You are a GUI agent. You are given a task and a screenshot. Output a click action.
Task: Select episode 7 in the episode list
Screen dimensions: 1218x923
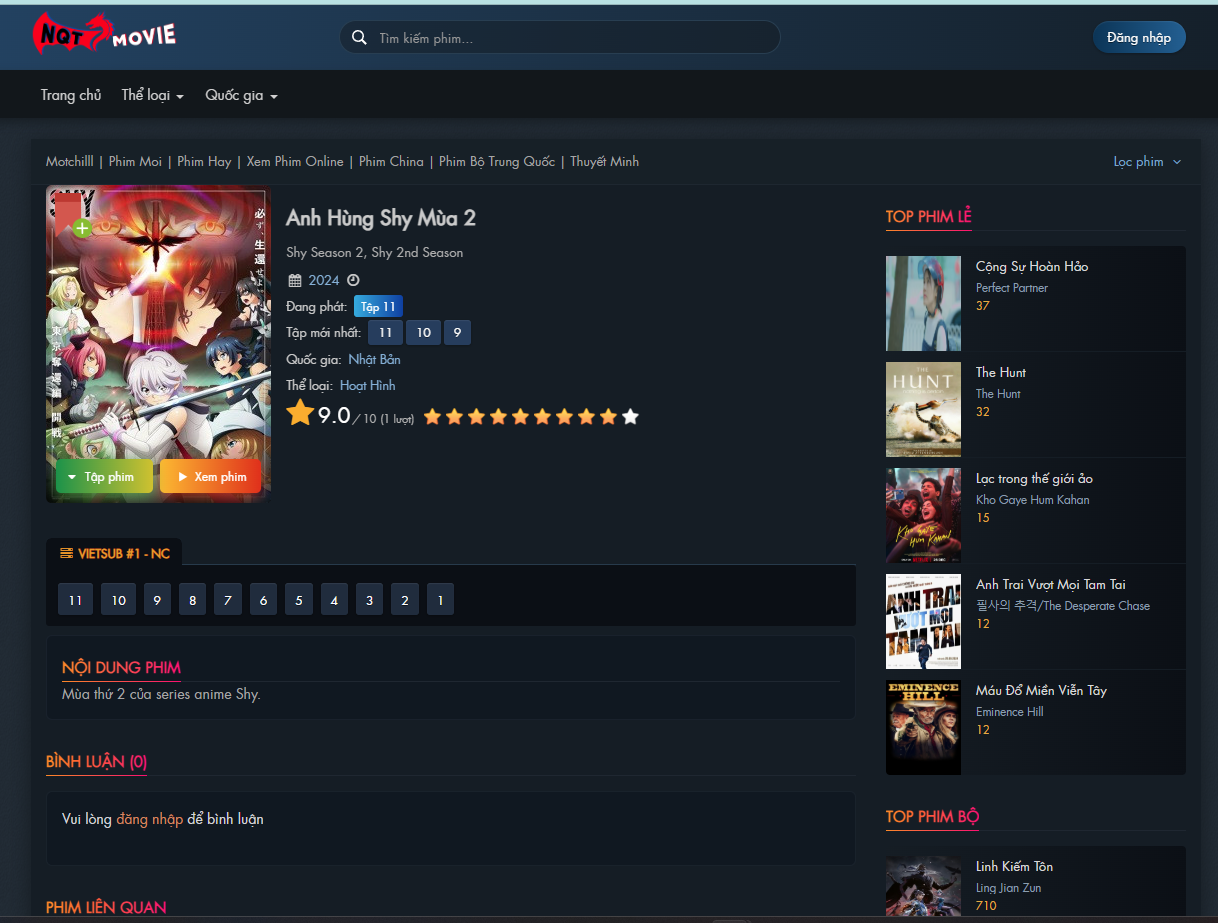227,601
